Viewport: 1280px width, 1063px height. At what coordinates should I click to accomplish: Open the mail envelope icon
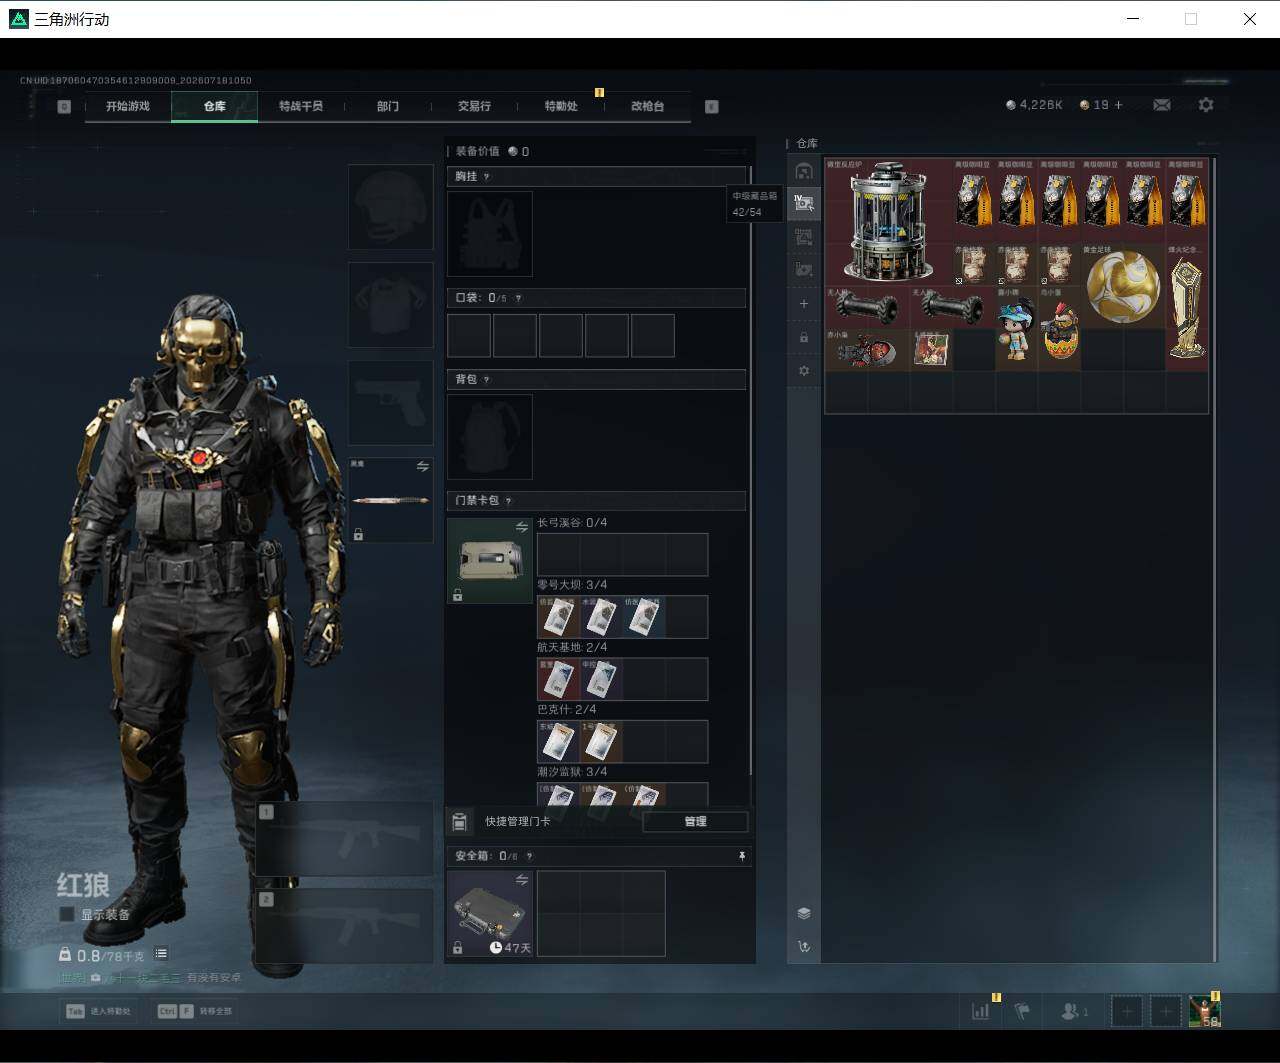click(1162, 105)
